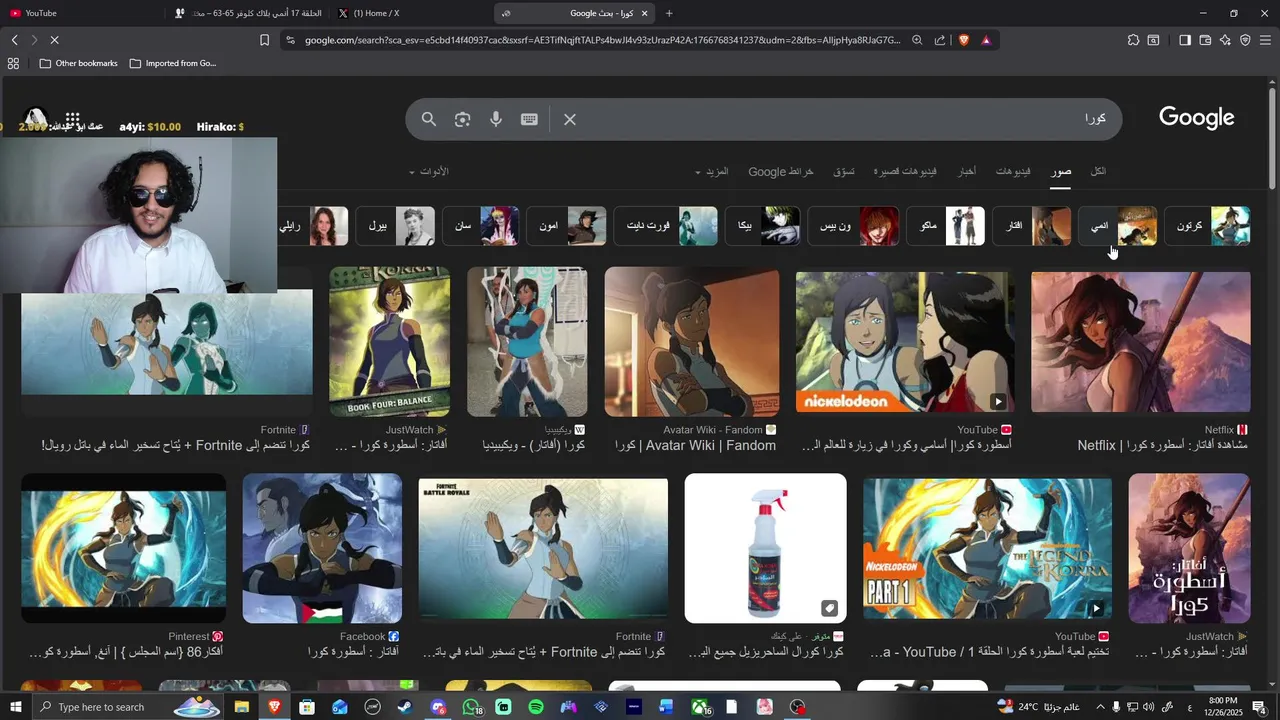Open the 'Netflix | مشاهدة أفاتار: أسطورة كورا' link
Image resolution: width=1280 pixels, height=720 pixels.
[x=1163, y=445]
